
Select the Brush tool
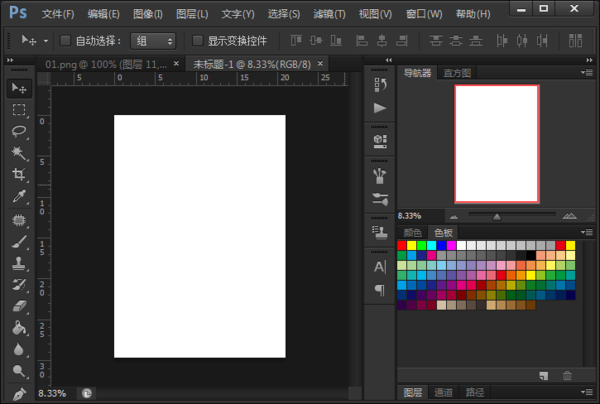click(x=19, y=242)
